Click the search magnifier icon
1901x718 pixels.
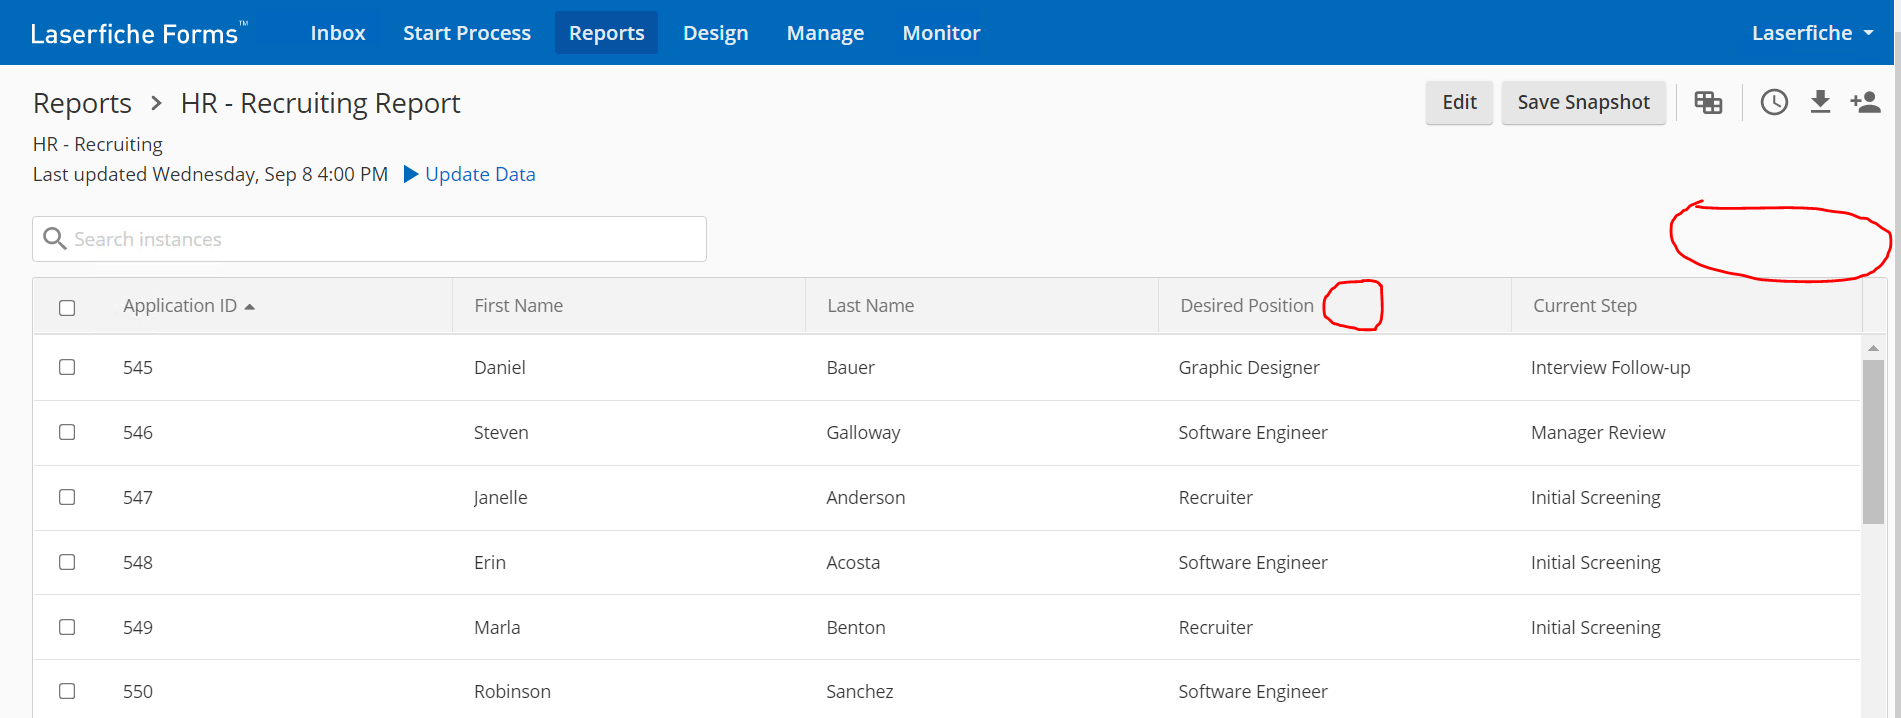click(55, 239)
